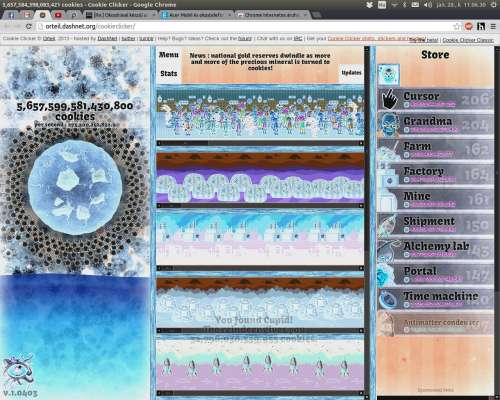Click the top panel date and clock
The width and height of the screenshot is (500, 400).
pos(461,5)
